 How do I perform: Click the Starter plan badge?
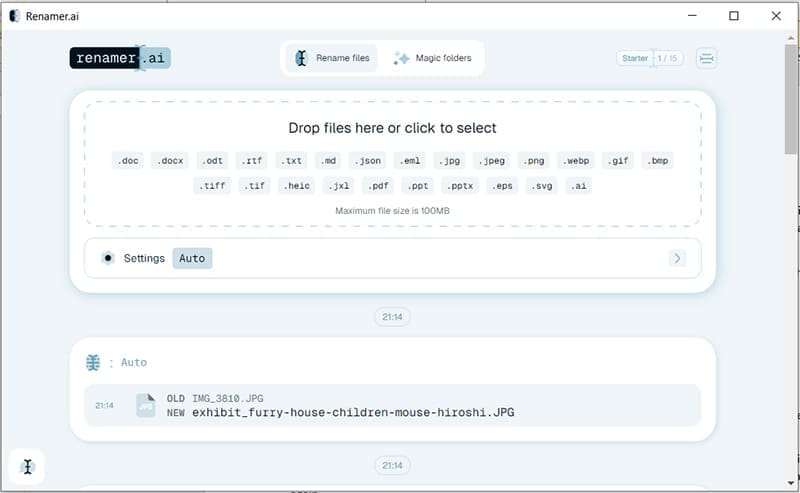pos(635,58)
